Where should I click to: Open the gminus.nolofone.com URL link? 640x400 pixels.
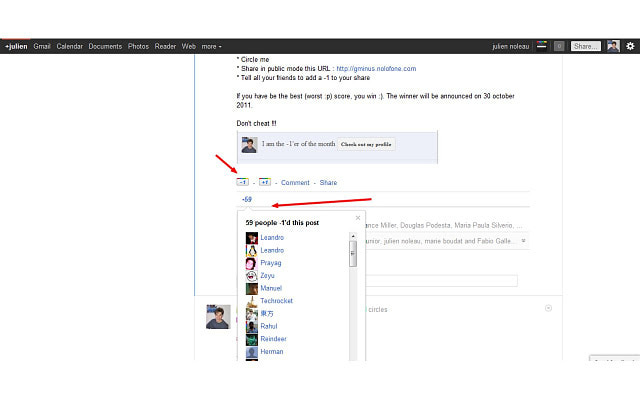click(x=375, y=69)
